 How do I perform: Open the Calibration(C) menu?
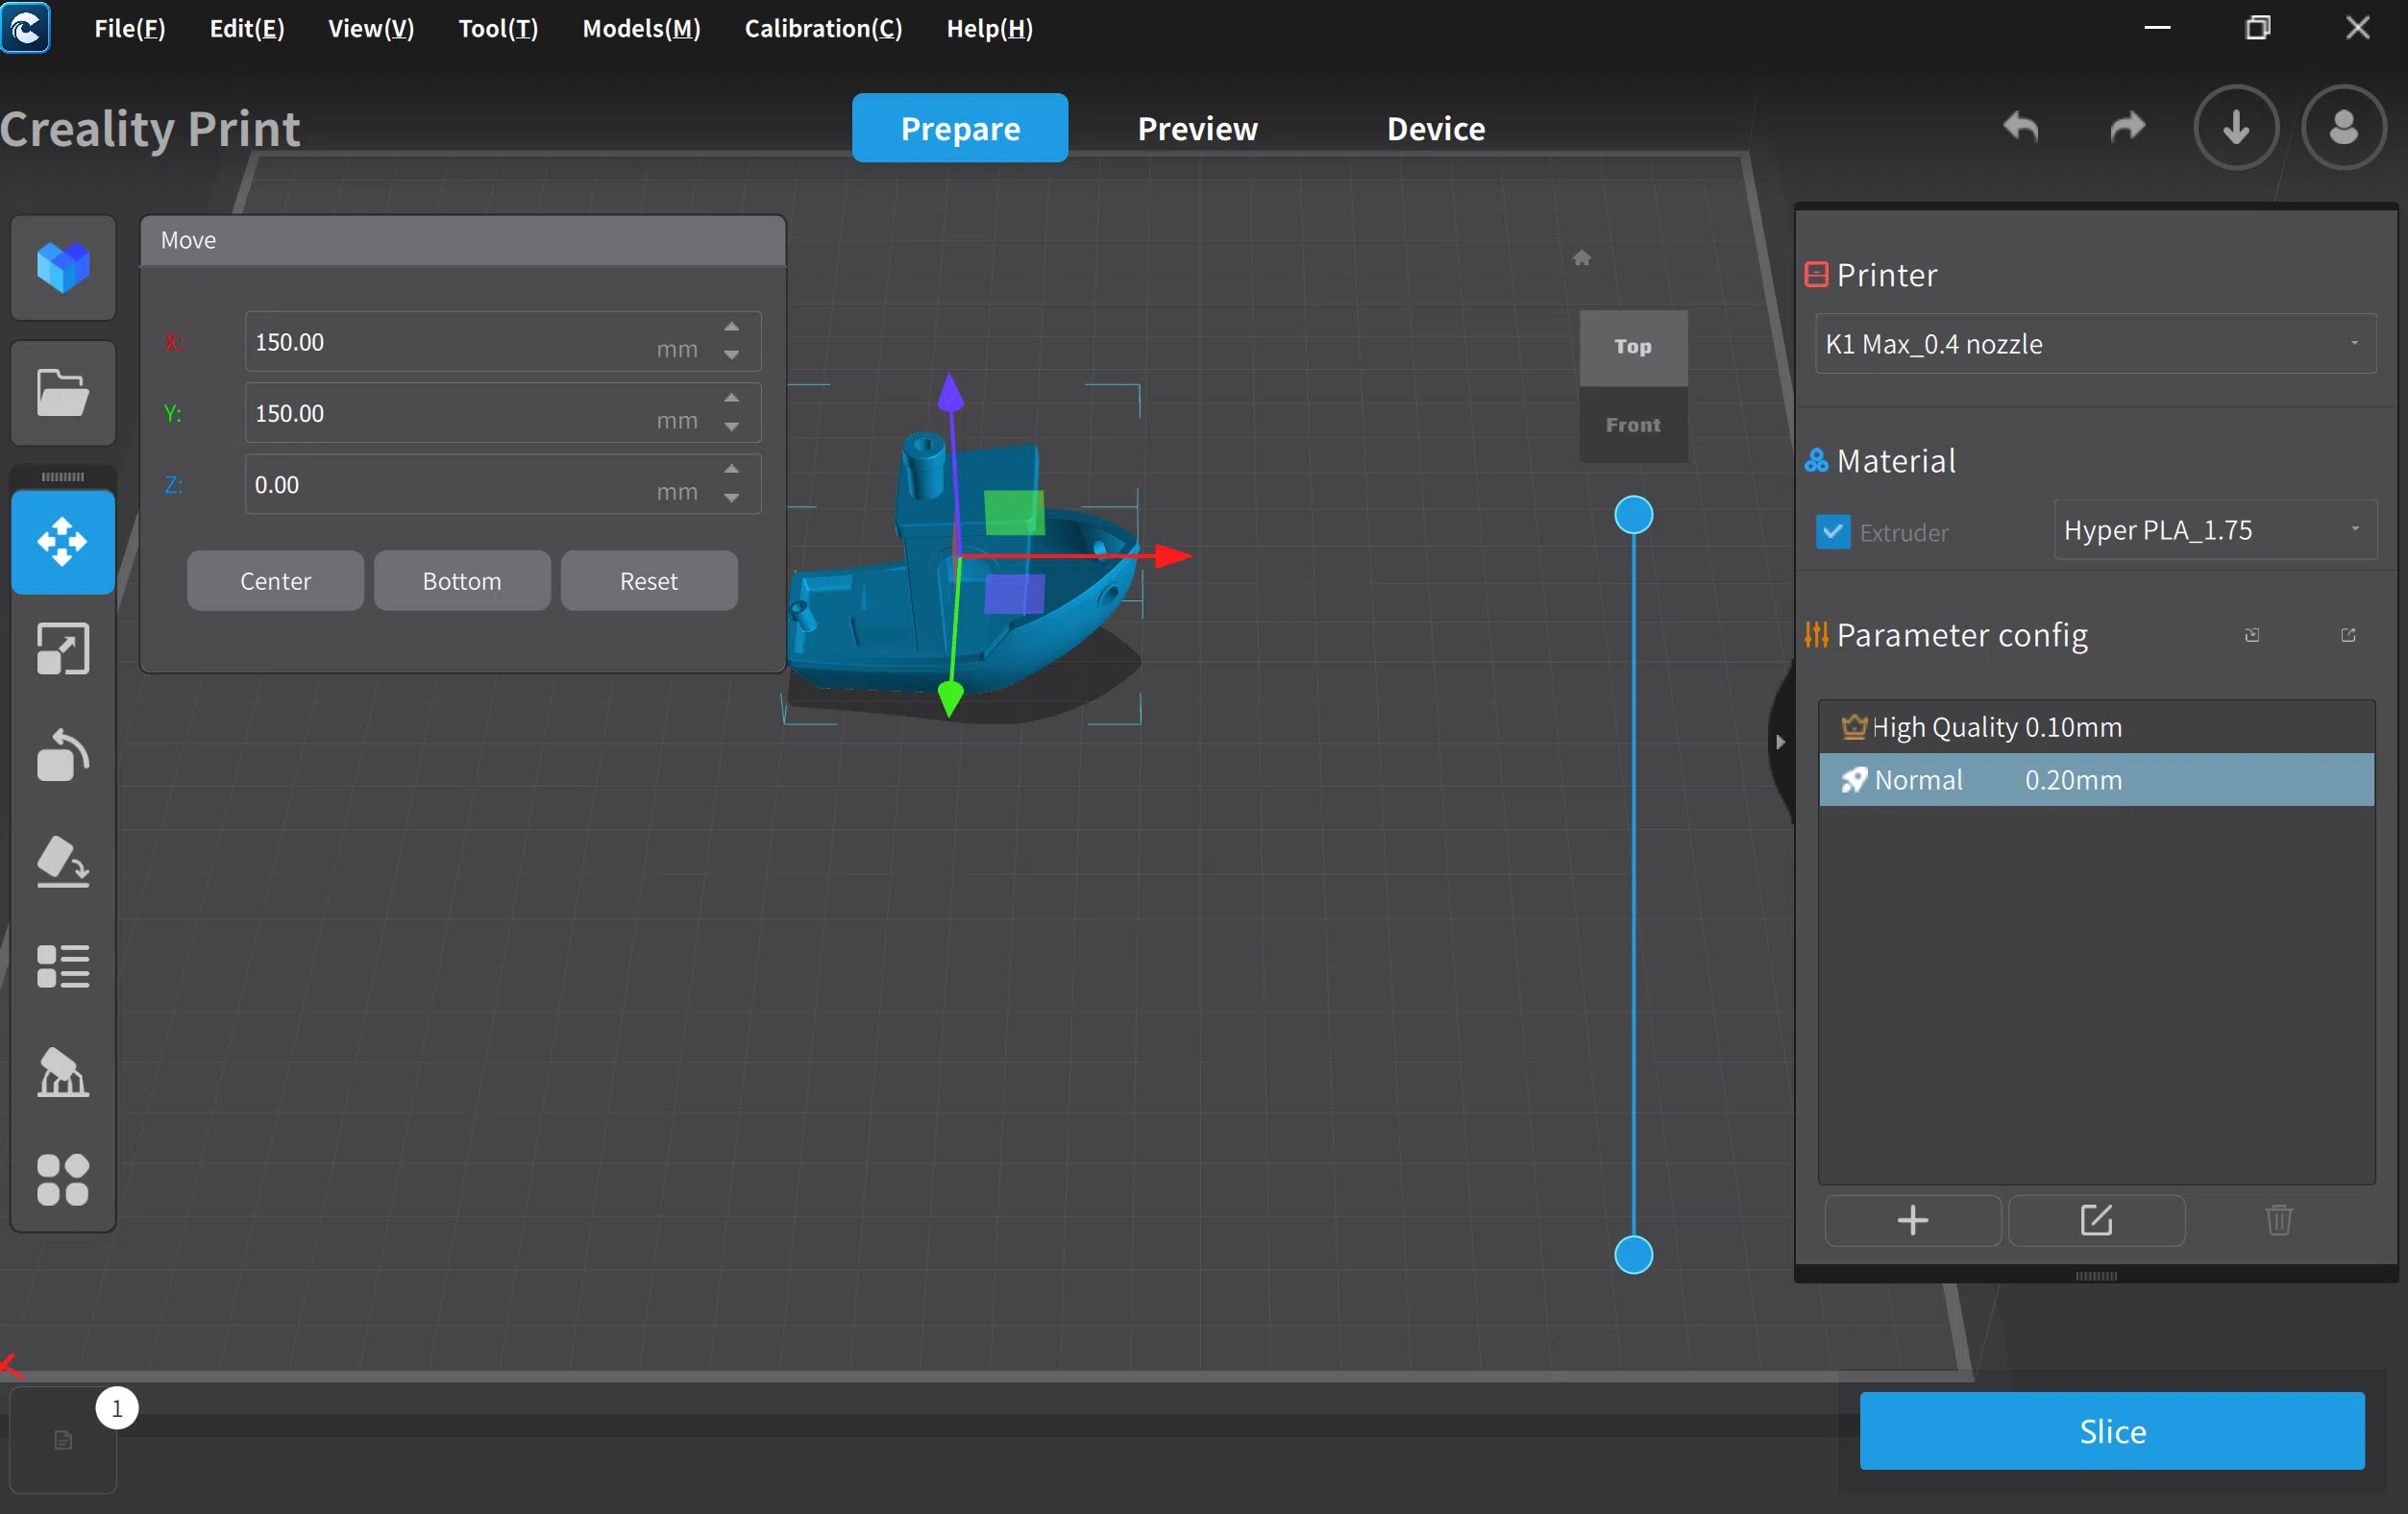coord(823,28)
